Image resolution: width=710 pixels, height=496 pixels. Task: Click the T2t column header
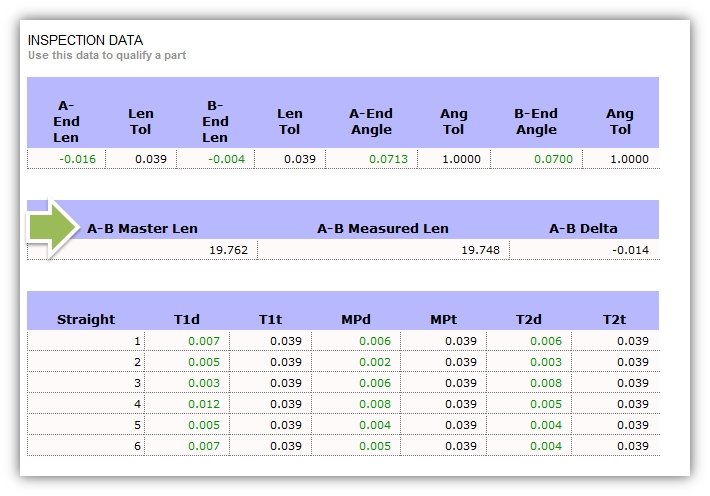pyautogui.click(x=615, y=320)
